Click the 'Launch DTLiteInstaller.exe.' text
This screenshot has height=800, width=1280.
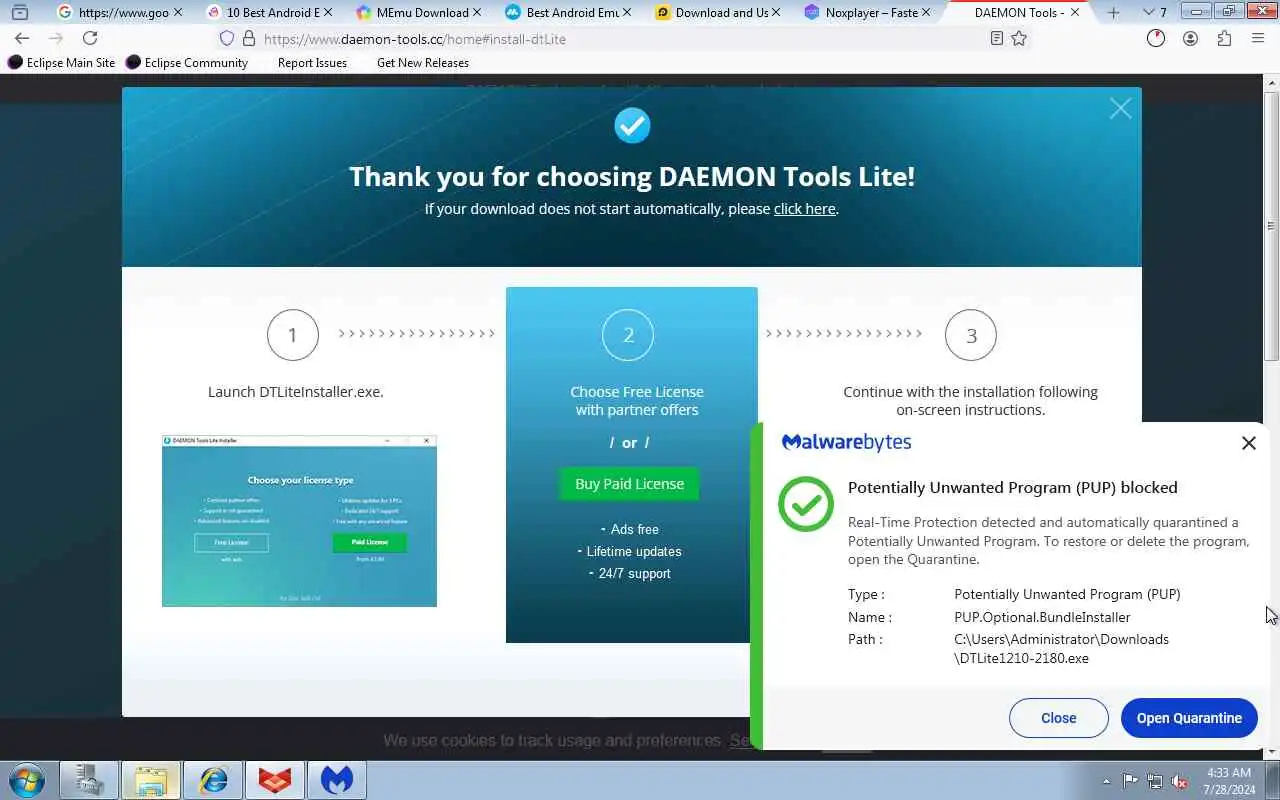point(296,392)
